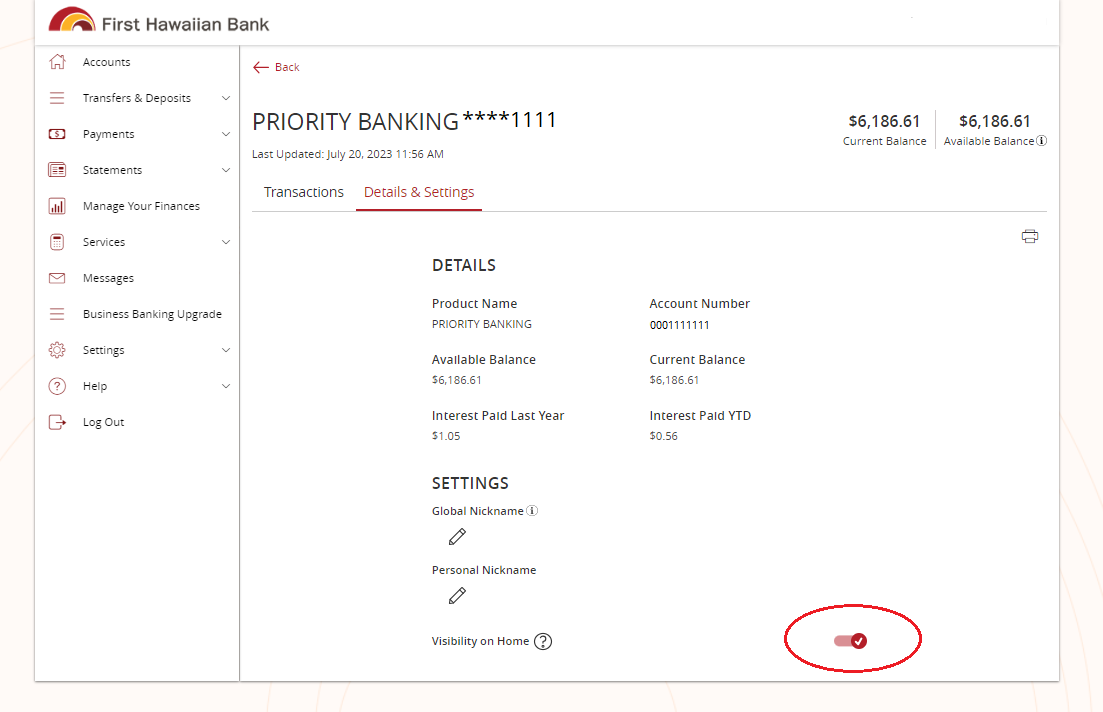Click the Global Nickname info icon
Screen dimensions: 1103x712
533,511
